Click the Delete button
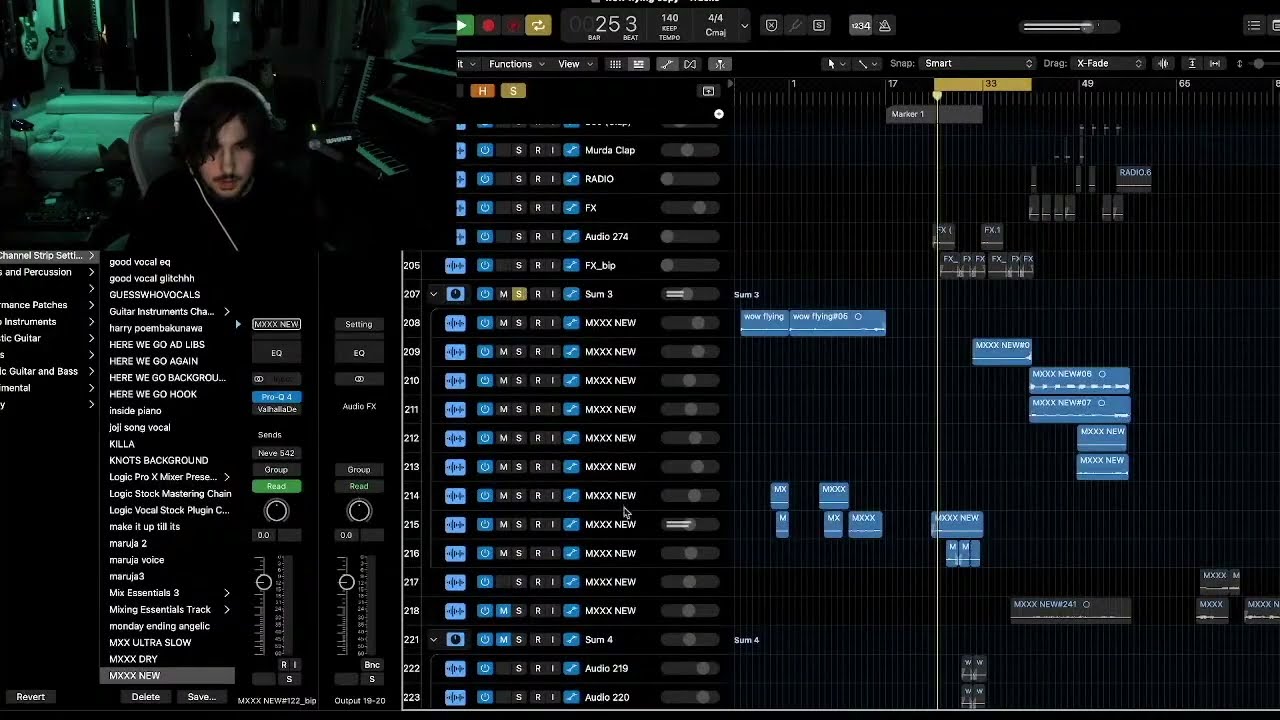The height and width of the screenshot is (720, 1280). [x=146, y=697]
